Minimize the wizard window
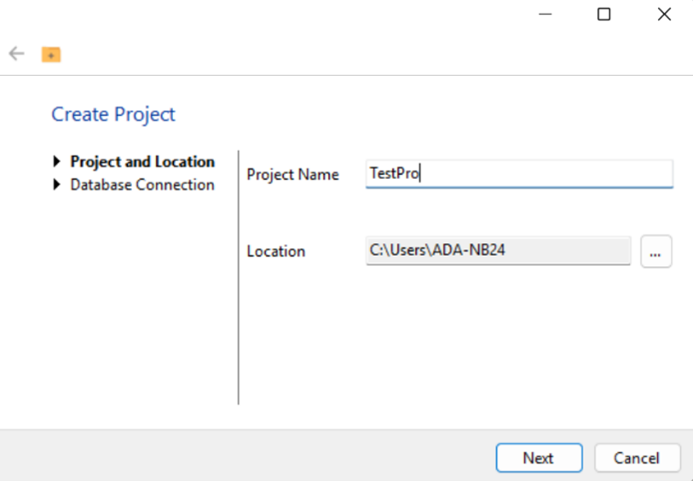 (x=545, y=15)
